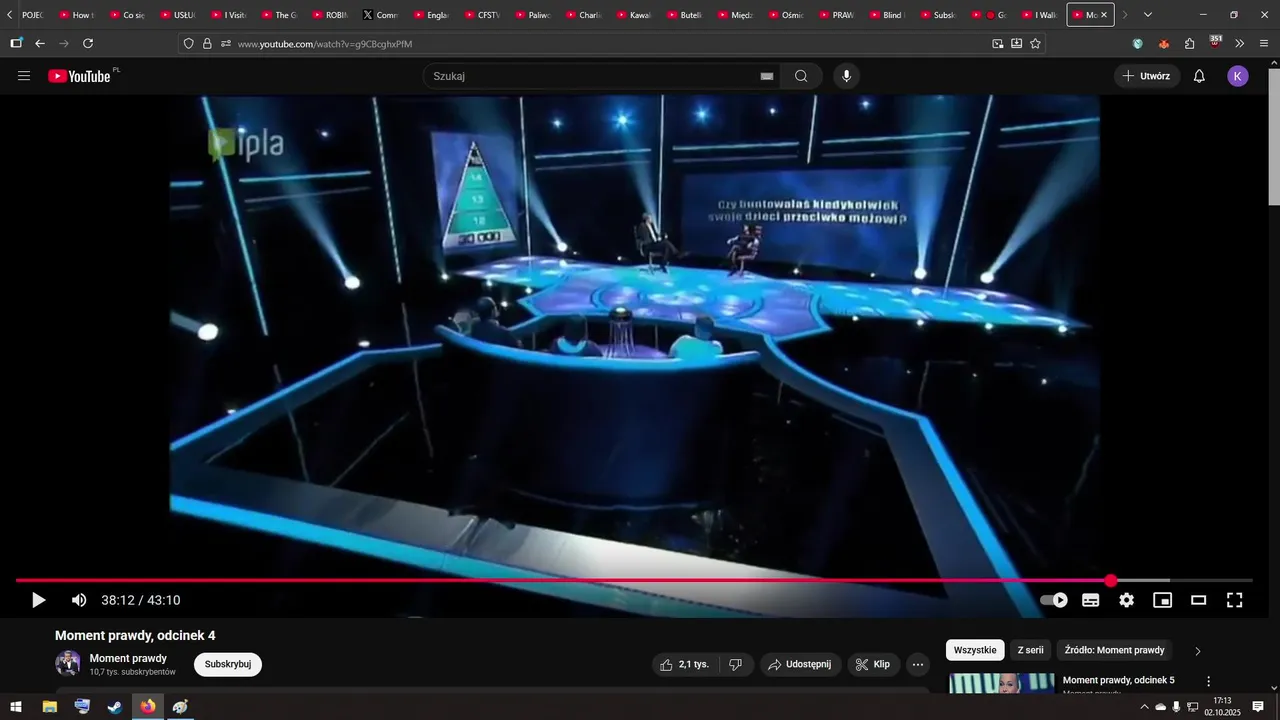
Task: Open the Moment prawdy channel name link
Action: (128, 658)
